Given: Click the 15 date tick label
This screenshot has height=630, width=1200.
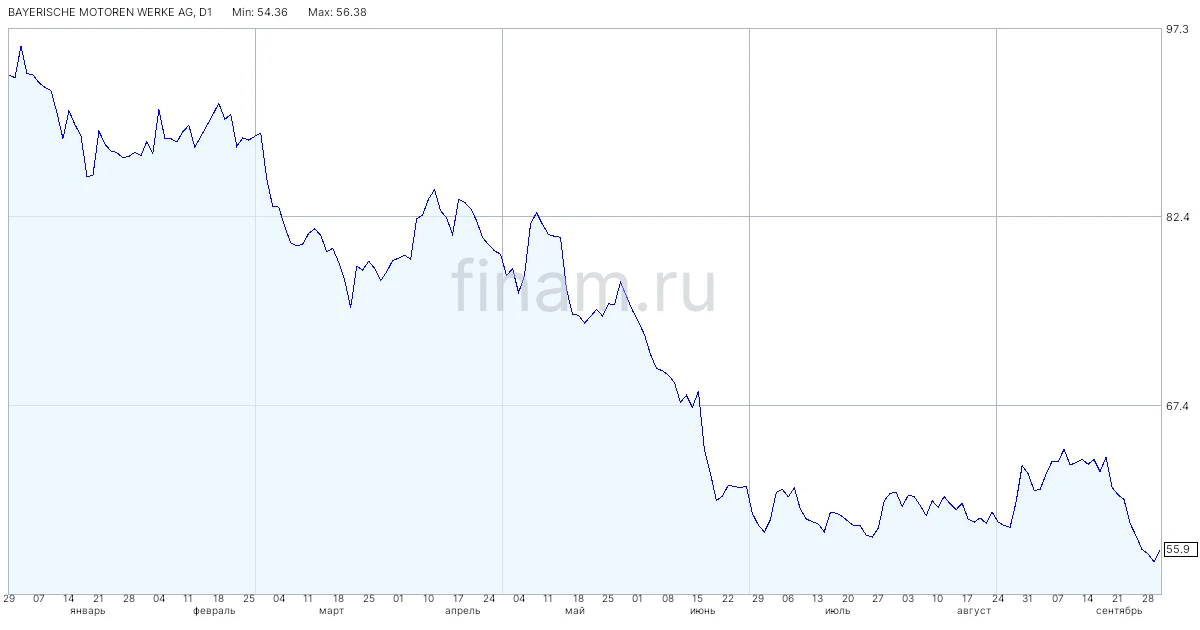Looking at the screenshot, I should pos(698,598).
